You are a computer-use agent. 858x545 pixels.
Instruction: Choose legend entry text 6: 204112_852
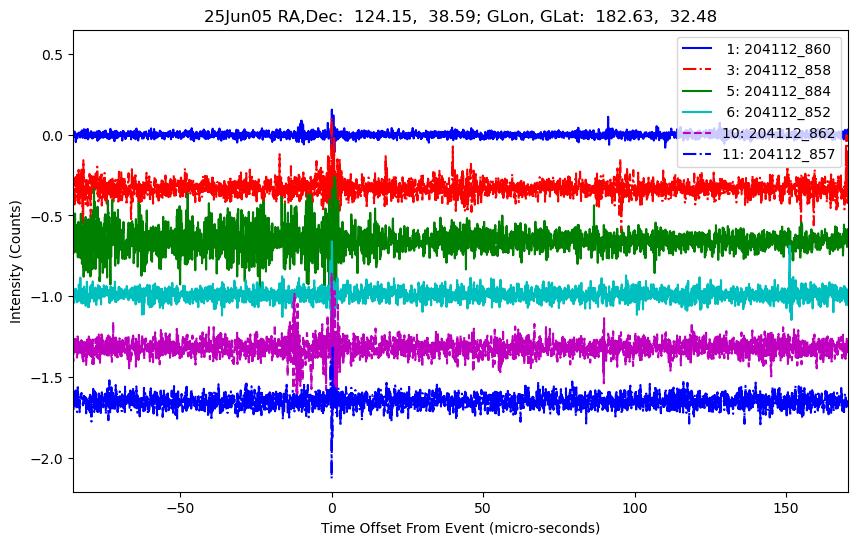(778, 112)
